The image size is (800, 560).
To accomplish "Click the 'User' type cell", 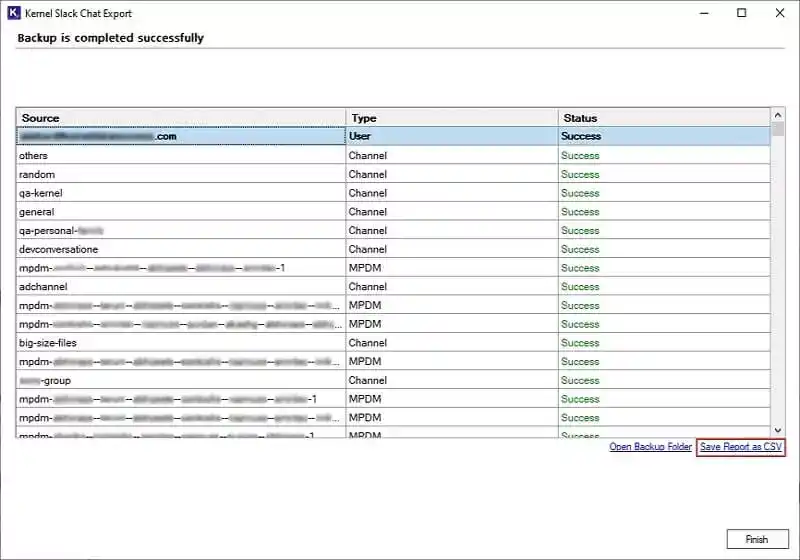I will pos(452,136).
